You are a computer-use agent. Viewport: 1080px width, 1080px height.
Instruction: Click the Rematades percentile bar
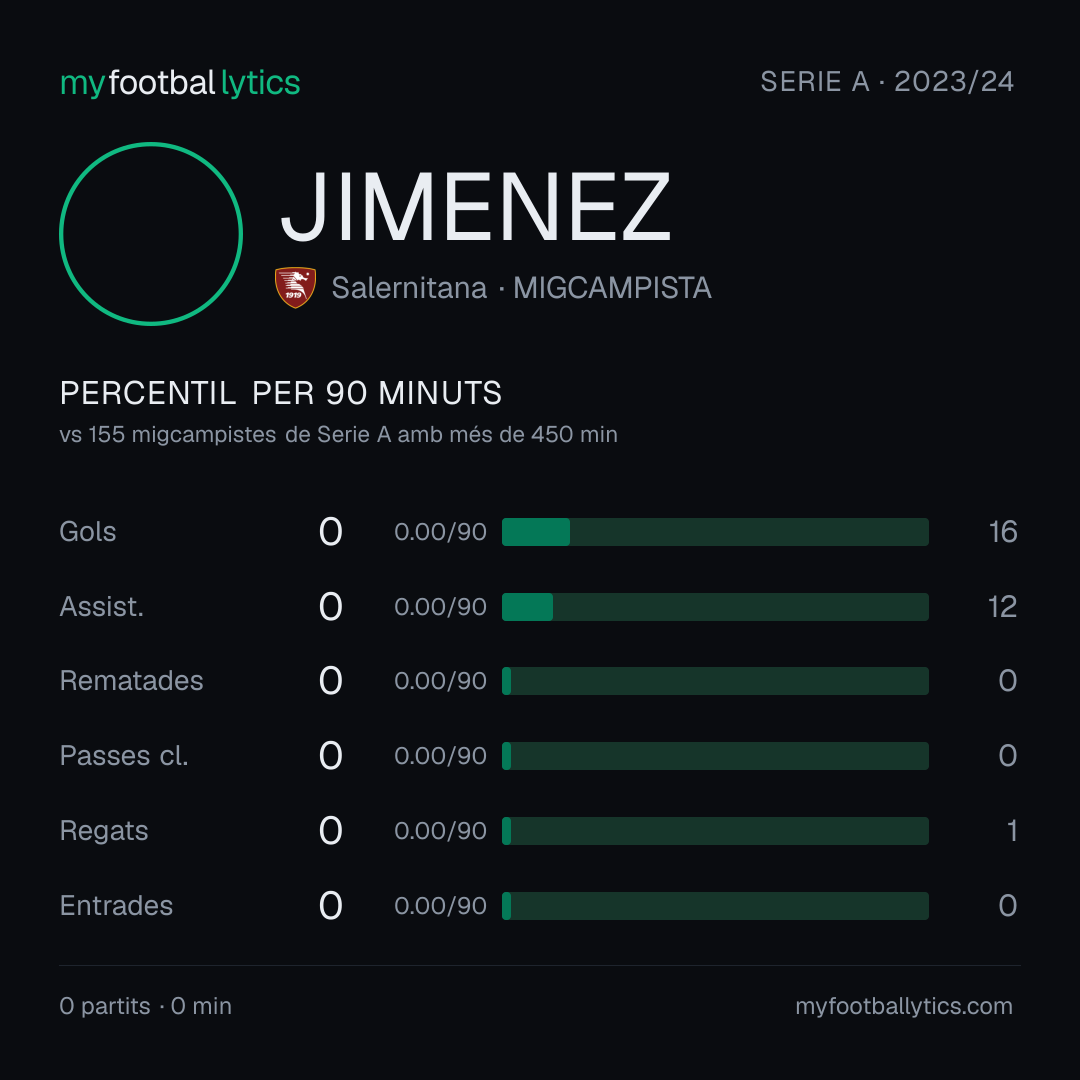(x=715, y=681)
